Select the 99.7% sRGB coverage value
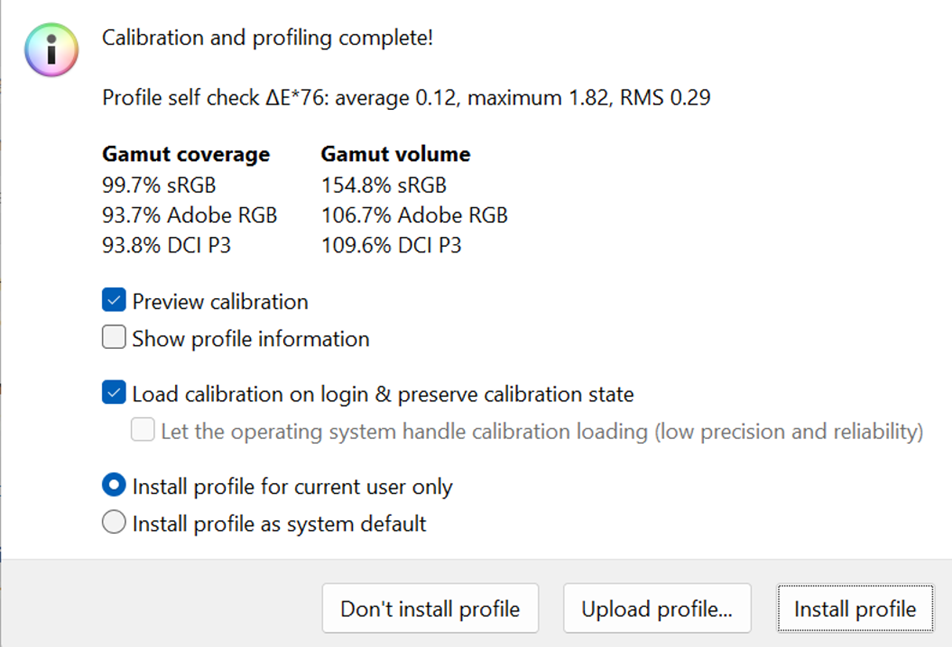Image resolution: width=952 pixels, height=647 pixels. (159, 185)
